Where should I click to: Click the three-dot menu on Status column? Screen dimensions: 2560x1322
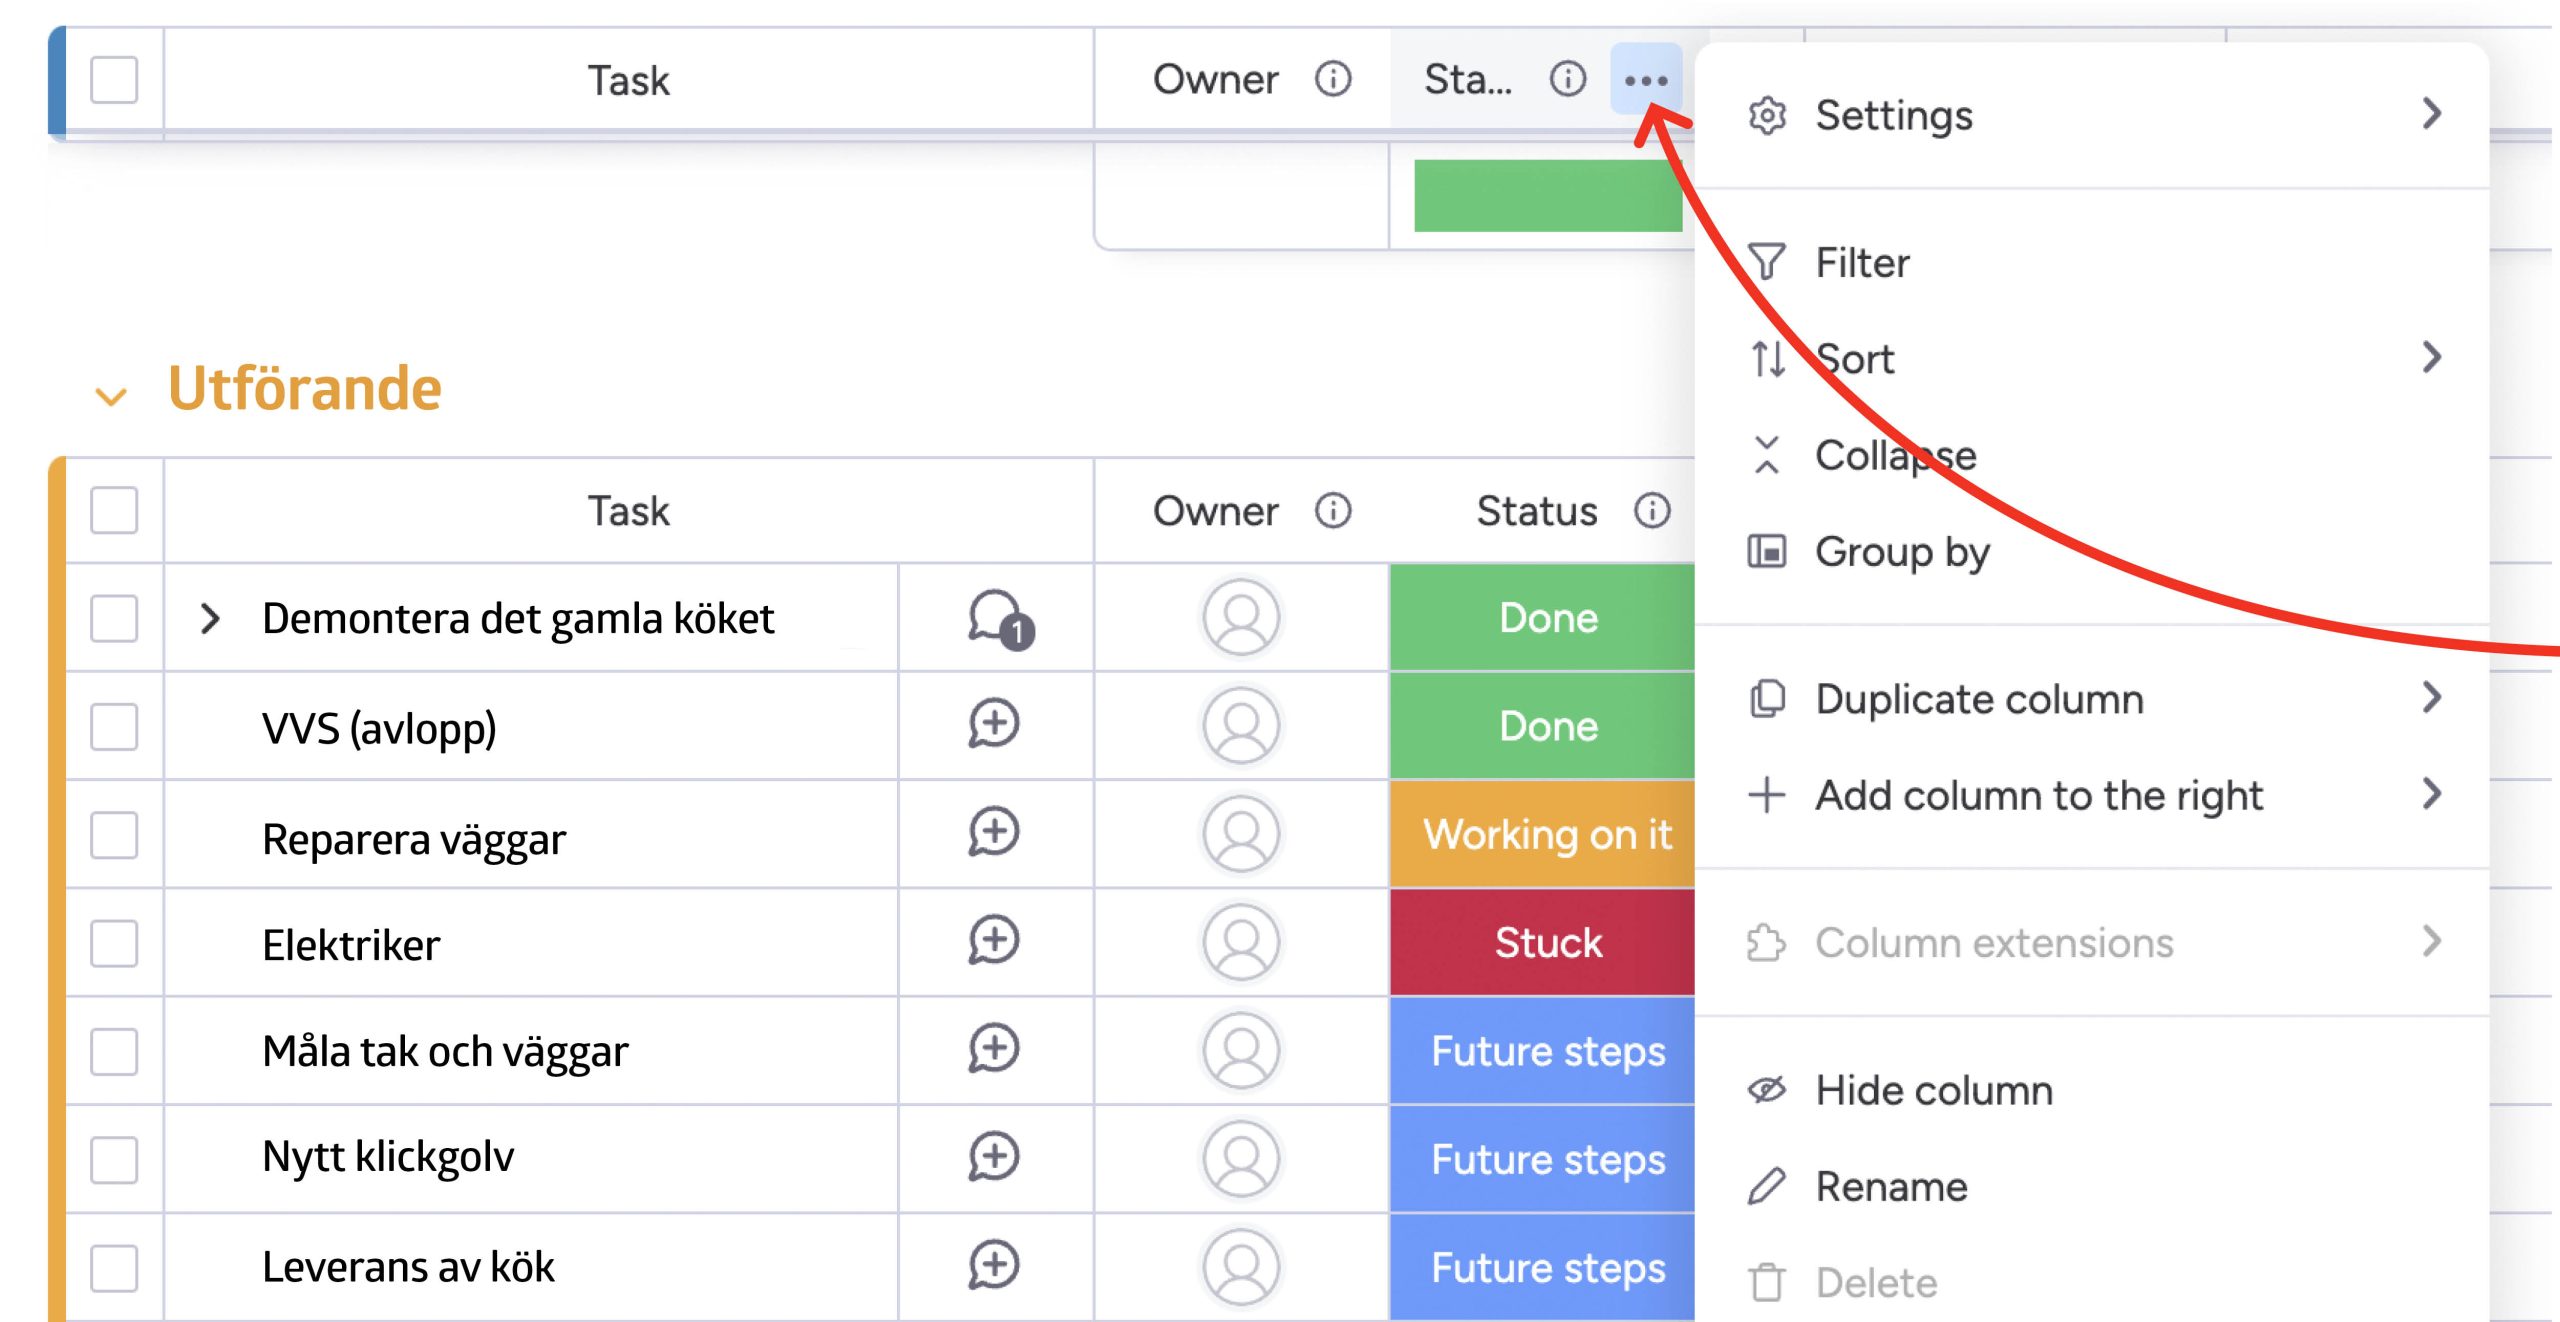[x=1645, y=80]
